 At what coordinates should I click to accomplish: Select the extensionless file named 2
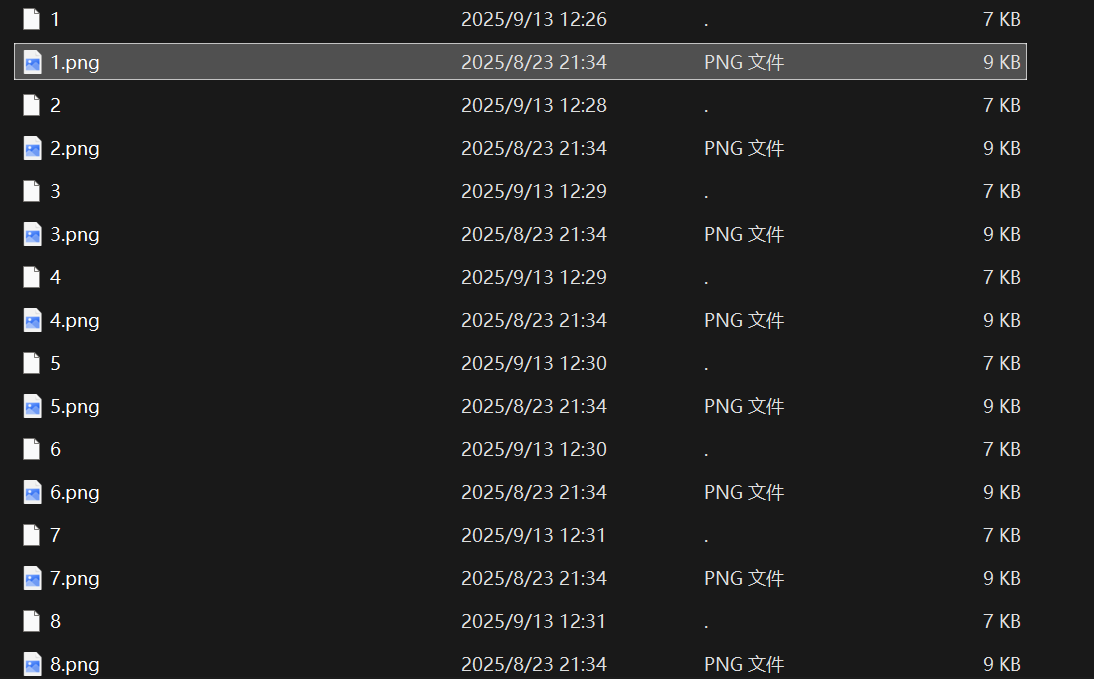(56, 105)
